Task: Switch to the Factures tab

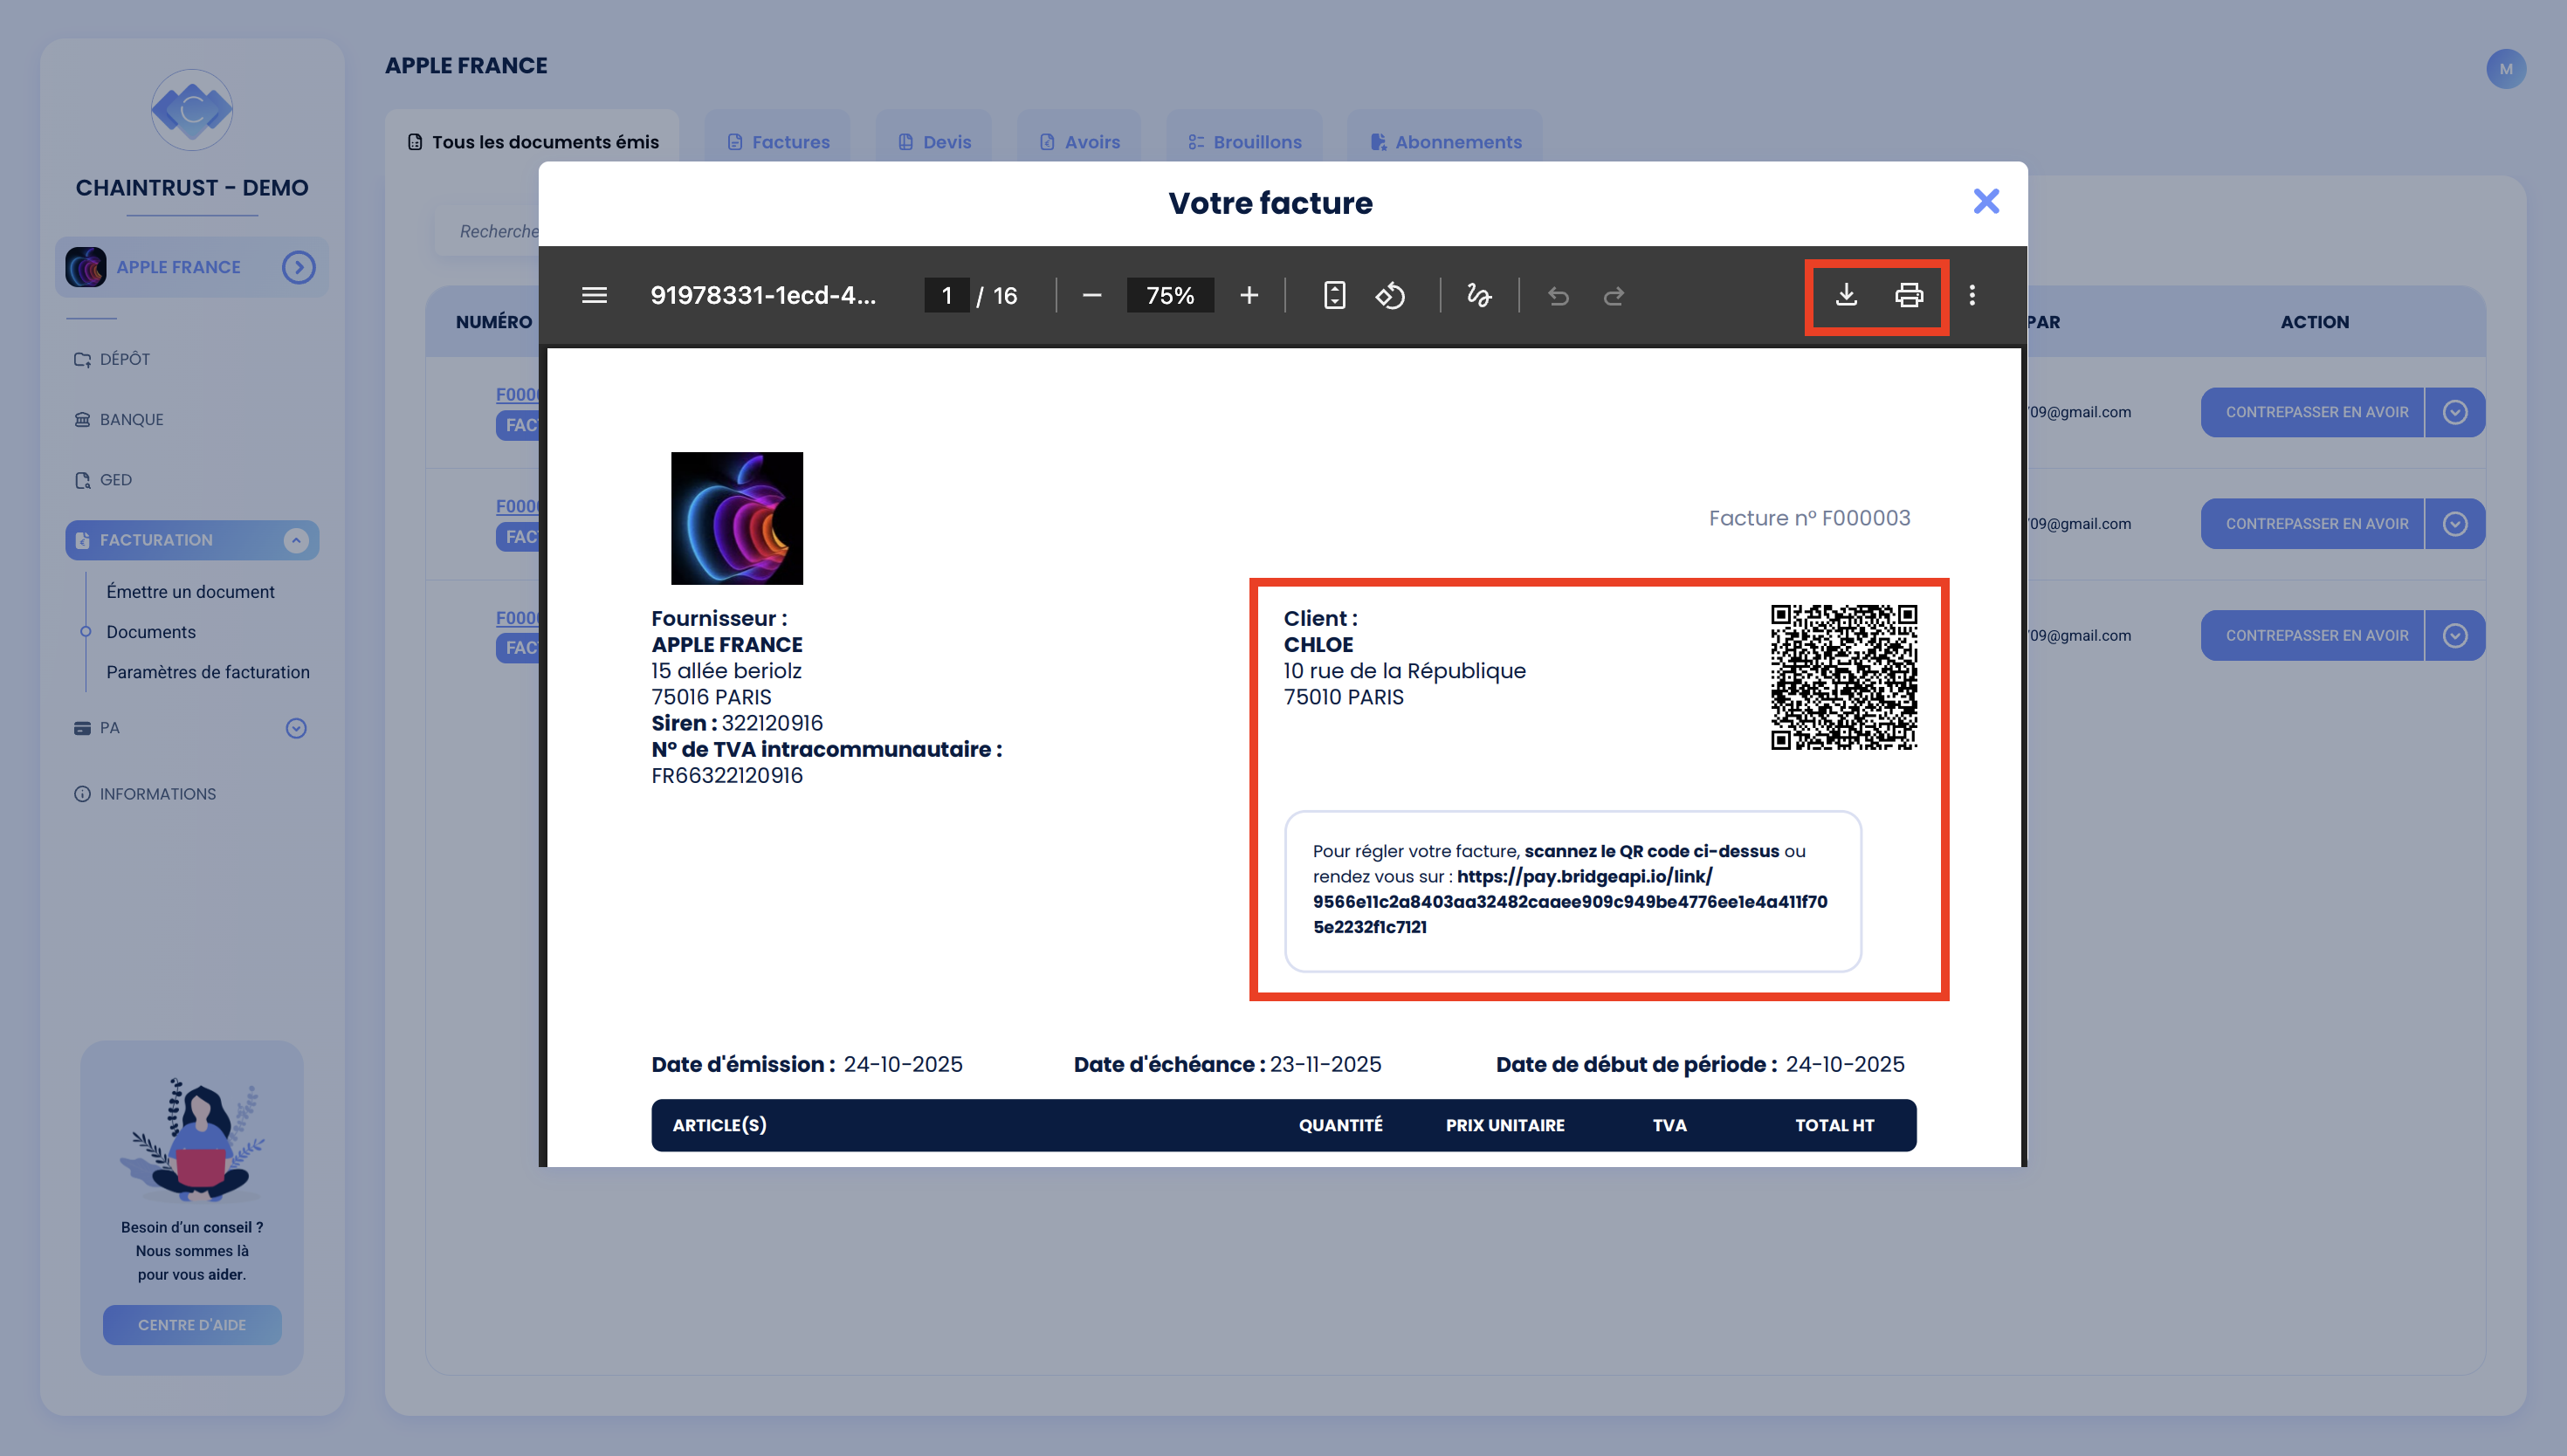Action: click(778, 141)
